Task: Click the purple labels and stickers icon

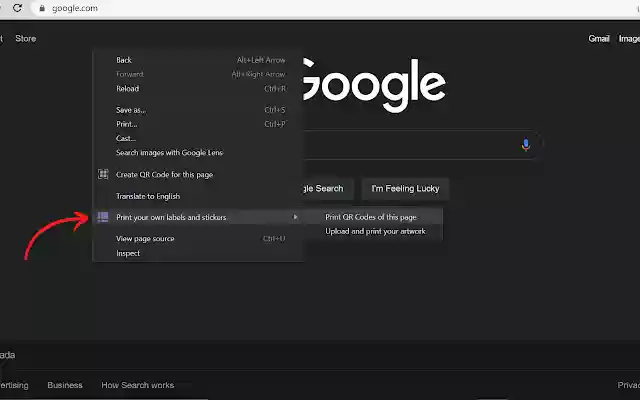Action: tap(103, 217)
